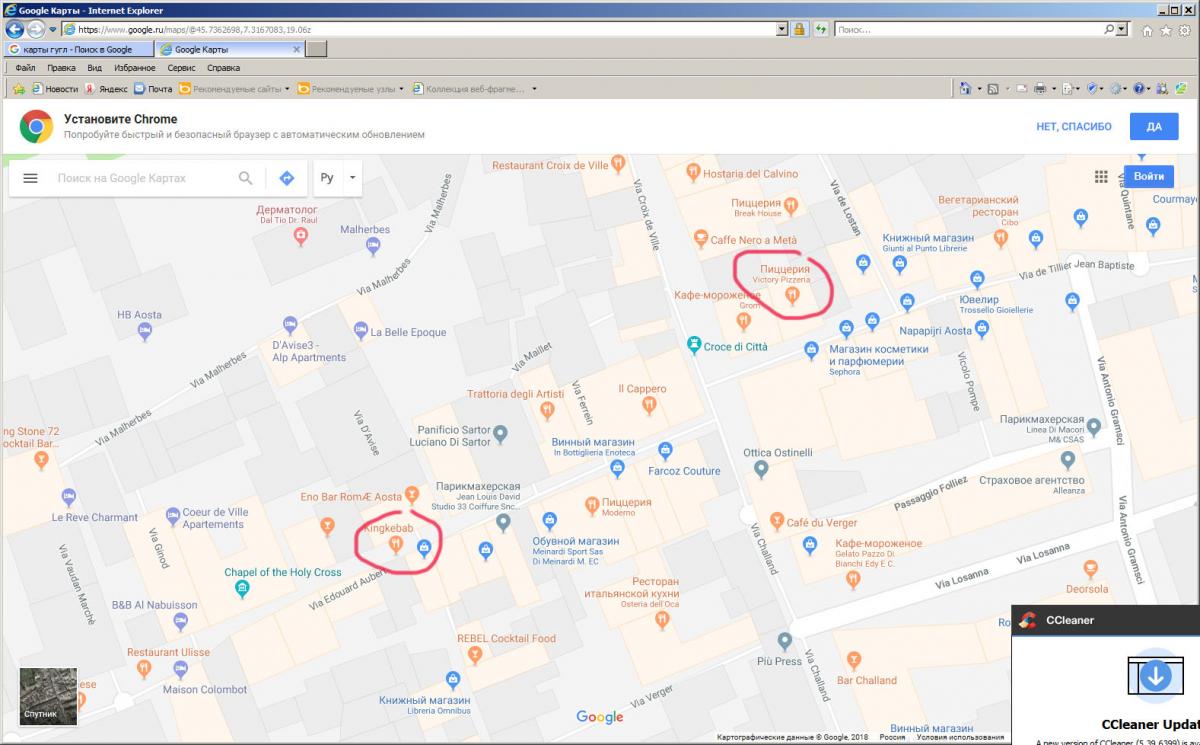Viewport: 1200px width, 745px height.
Task: Refresh the page with green arrows icon
Action: [x=821, y=29]
